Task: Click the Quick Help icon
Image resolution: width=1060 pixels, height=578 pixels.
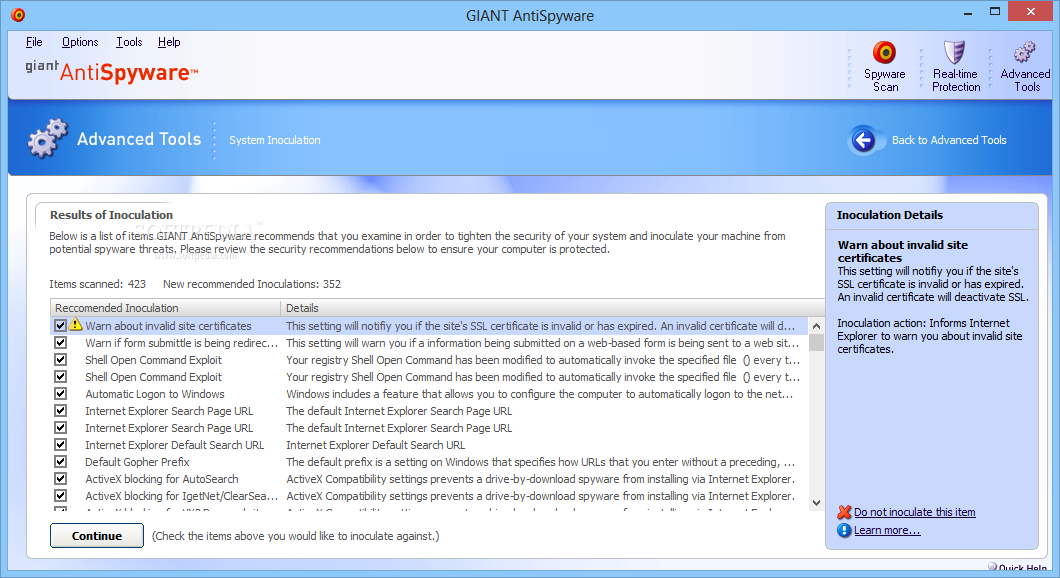Action: click(x=992, y=567)
